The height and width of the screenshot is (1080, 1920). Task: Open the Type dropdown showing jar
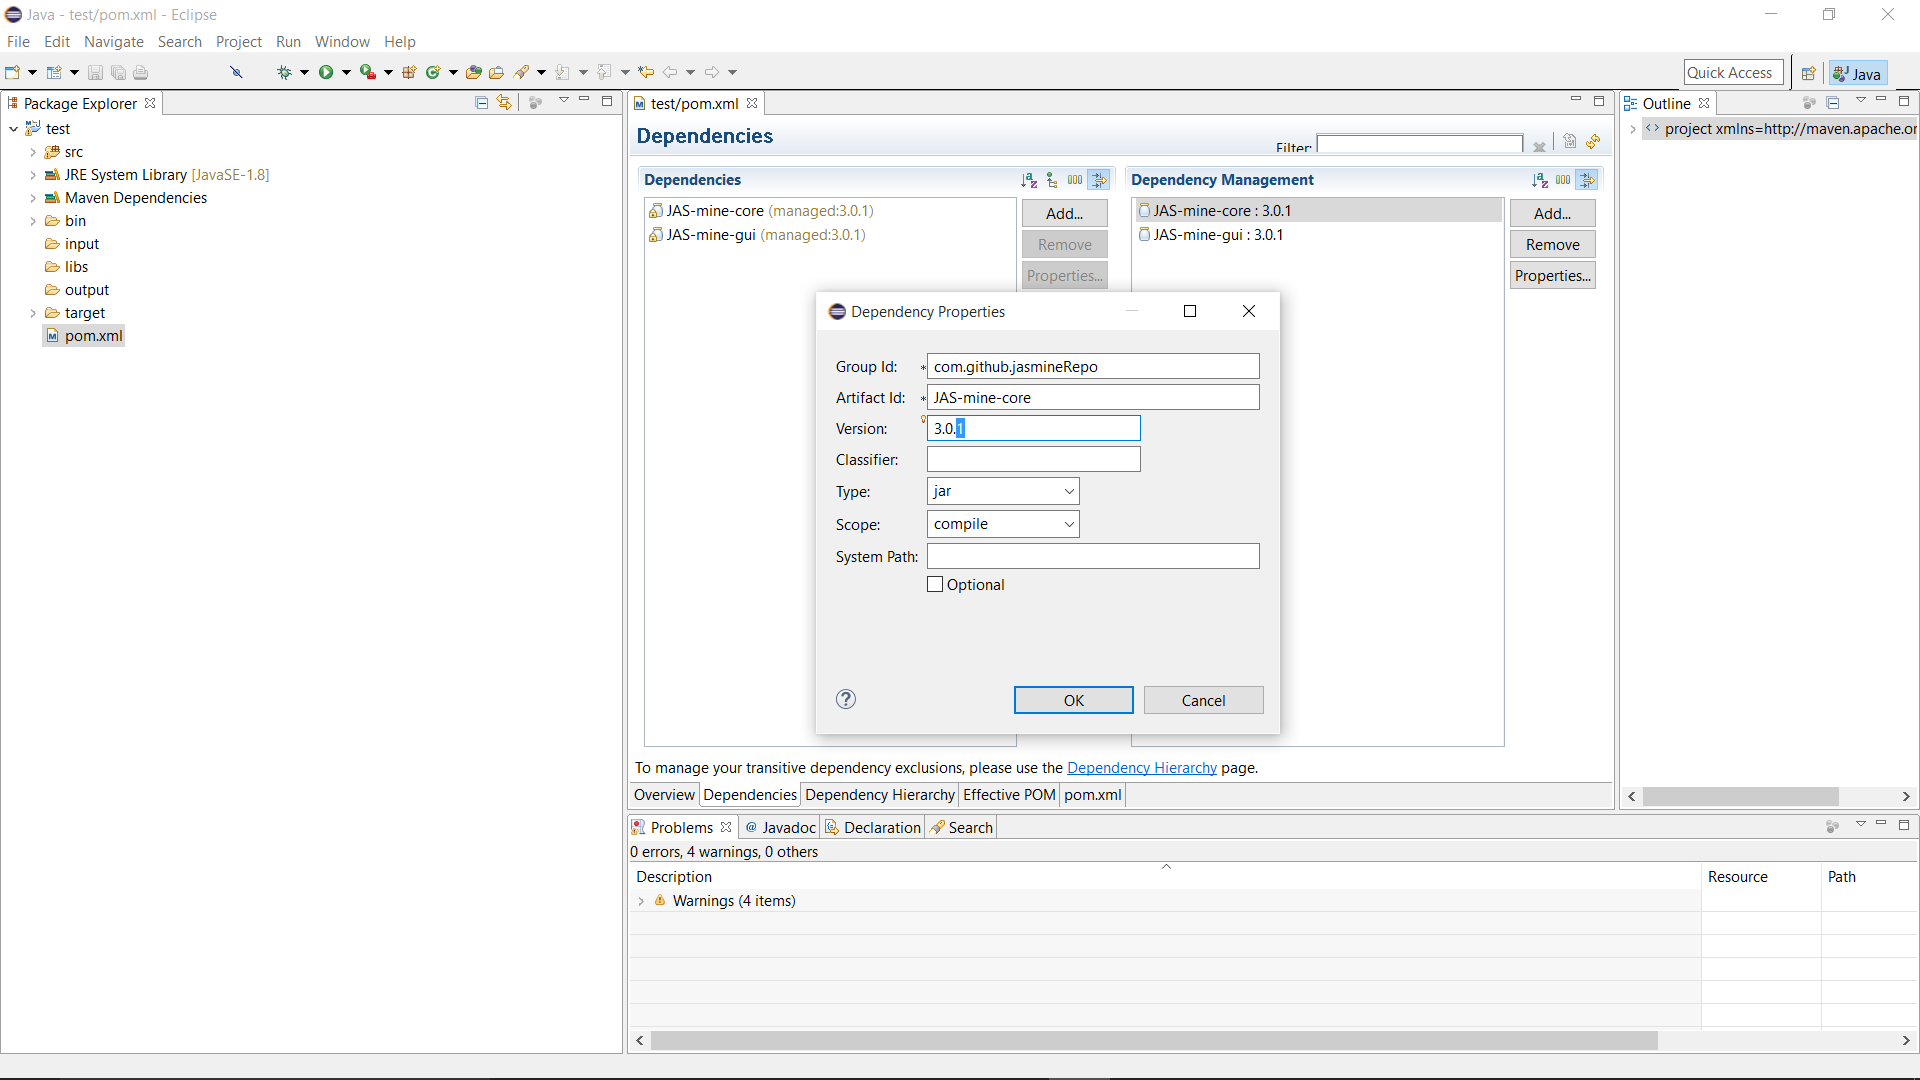pos(1003,491)
